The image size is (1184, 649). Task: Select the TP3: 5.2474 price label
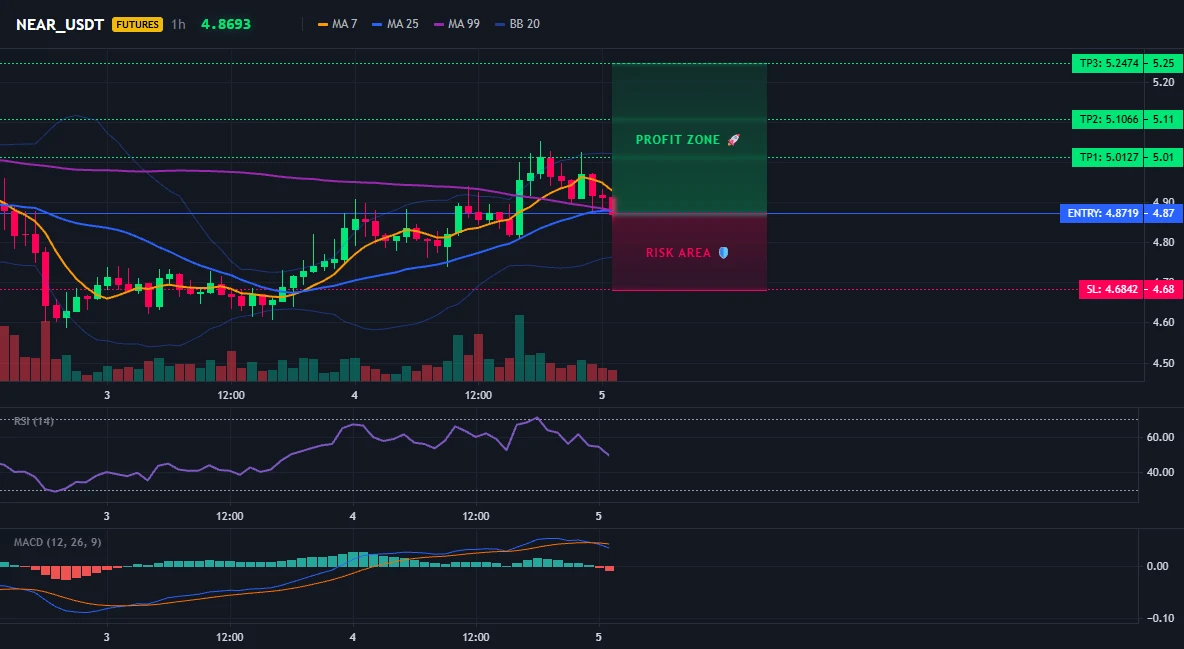coord(1108,63)
